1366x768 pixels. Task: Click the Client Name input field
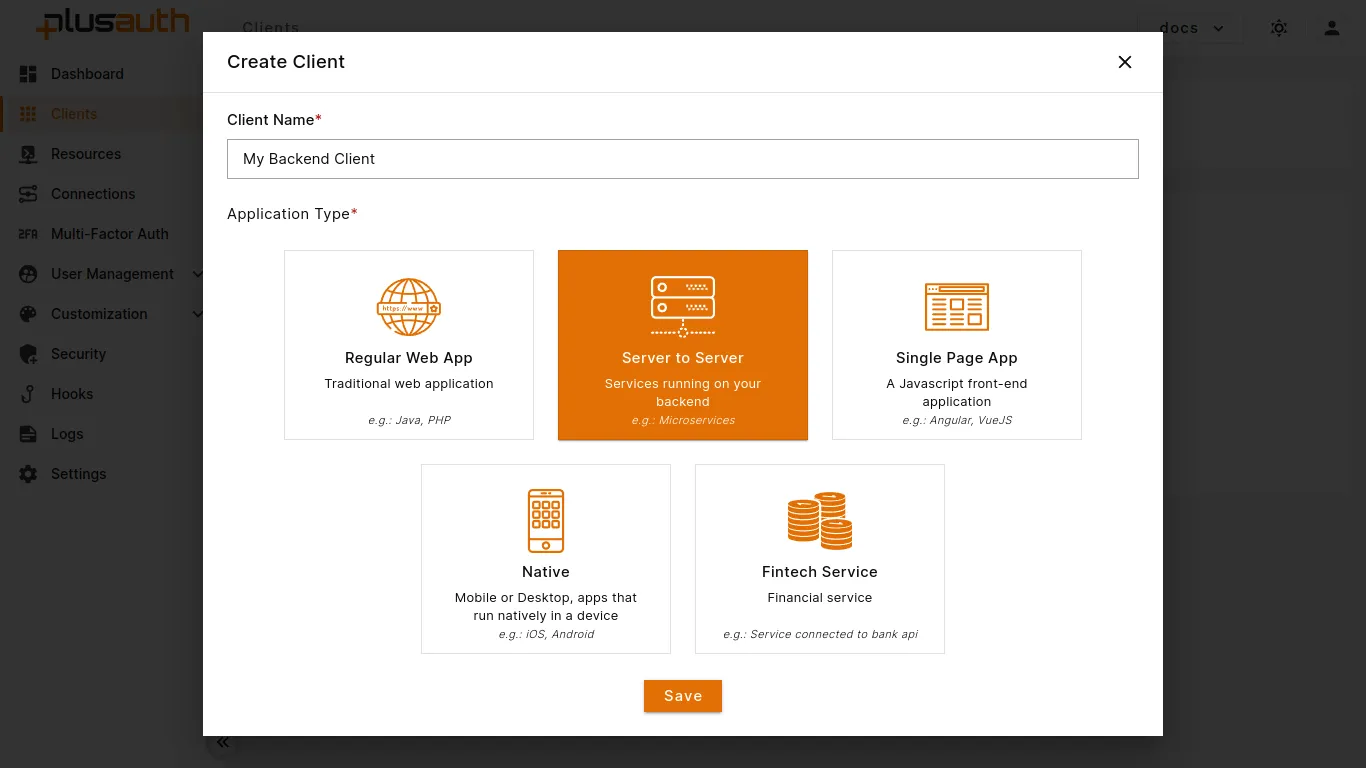coord(683,159)
